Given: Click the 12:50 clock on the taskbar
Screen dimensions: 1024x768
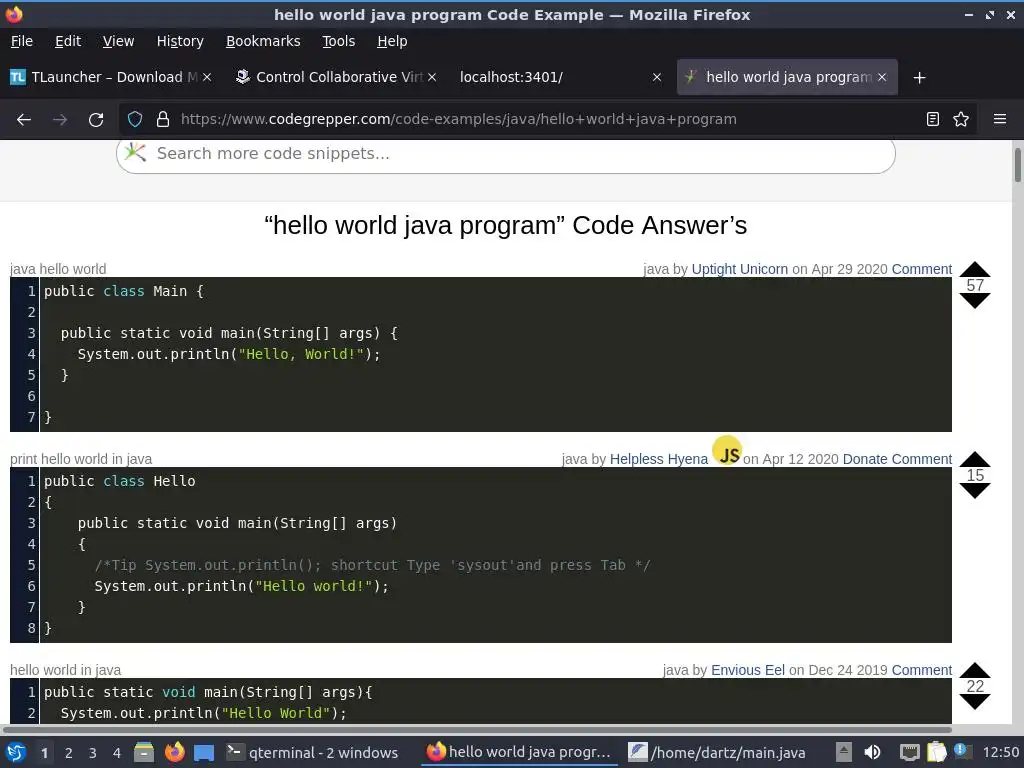Looking at the screenshot, I should tap(1000, 753).
